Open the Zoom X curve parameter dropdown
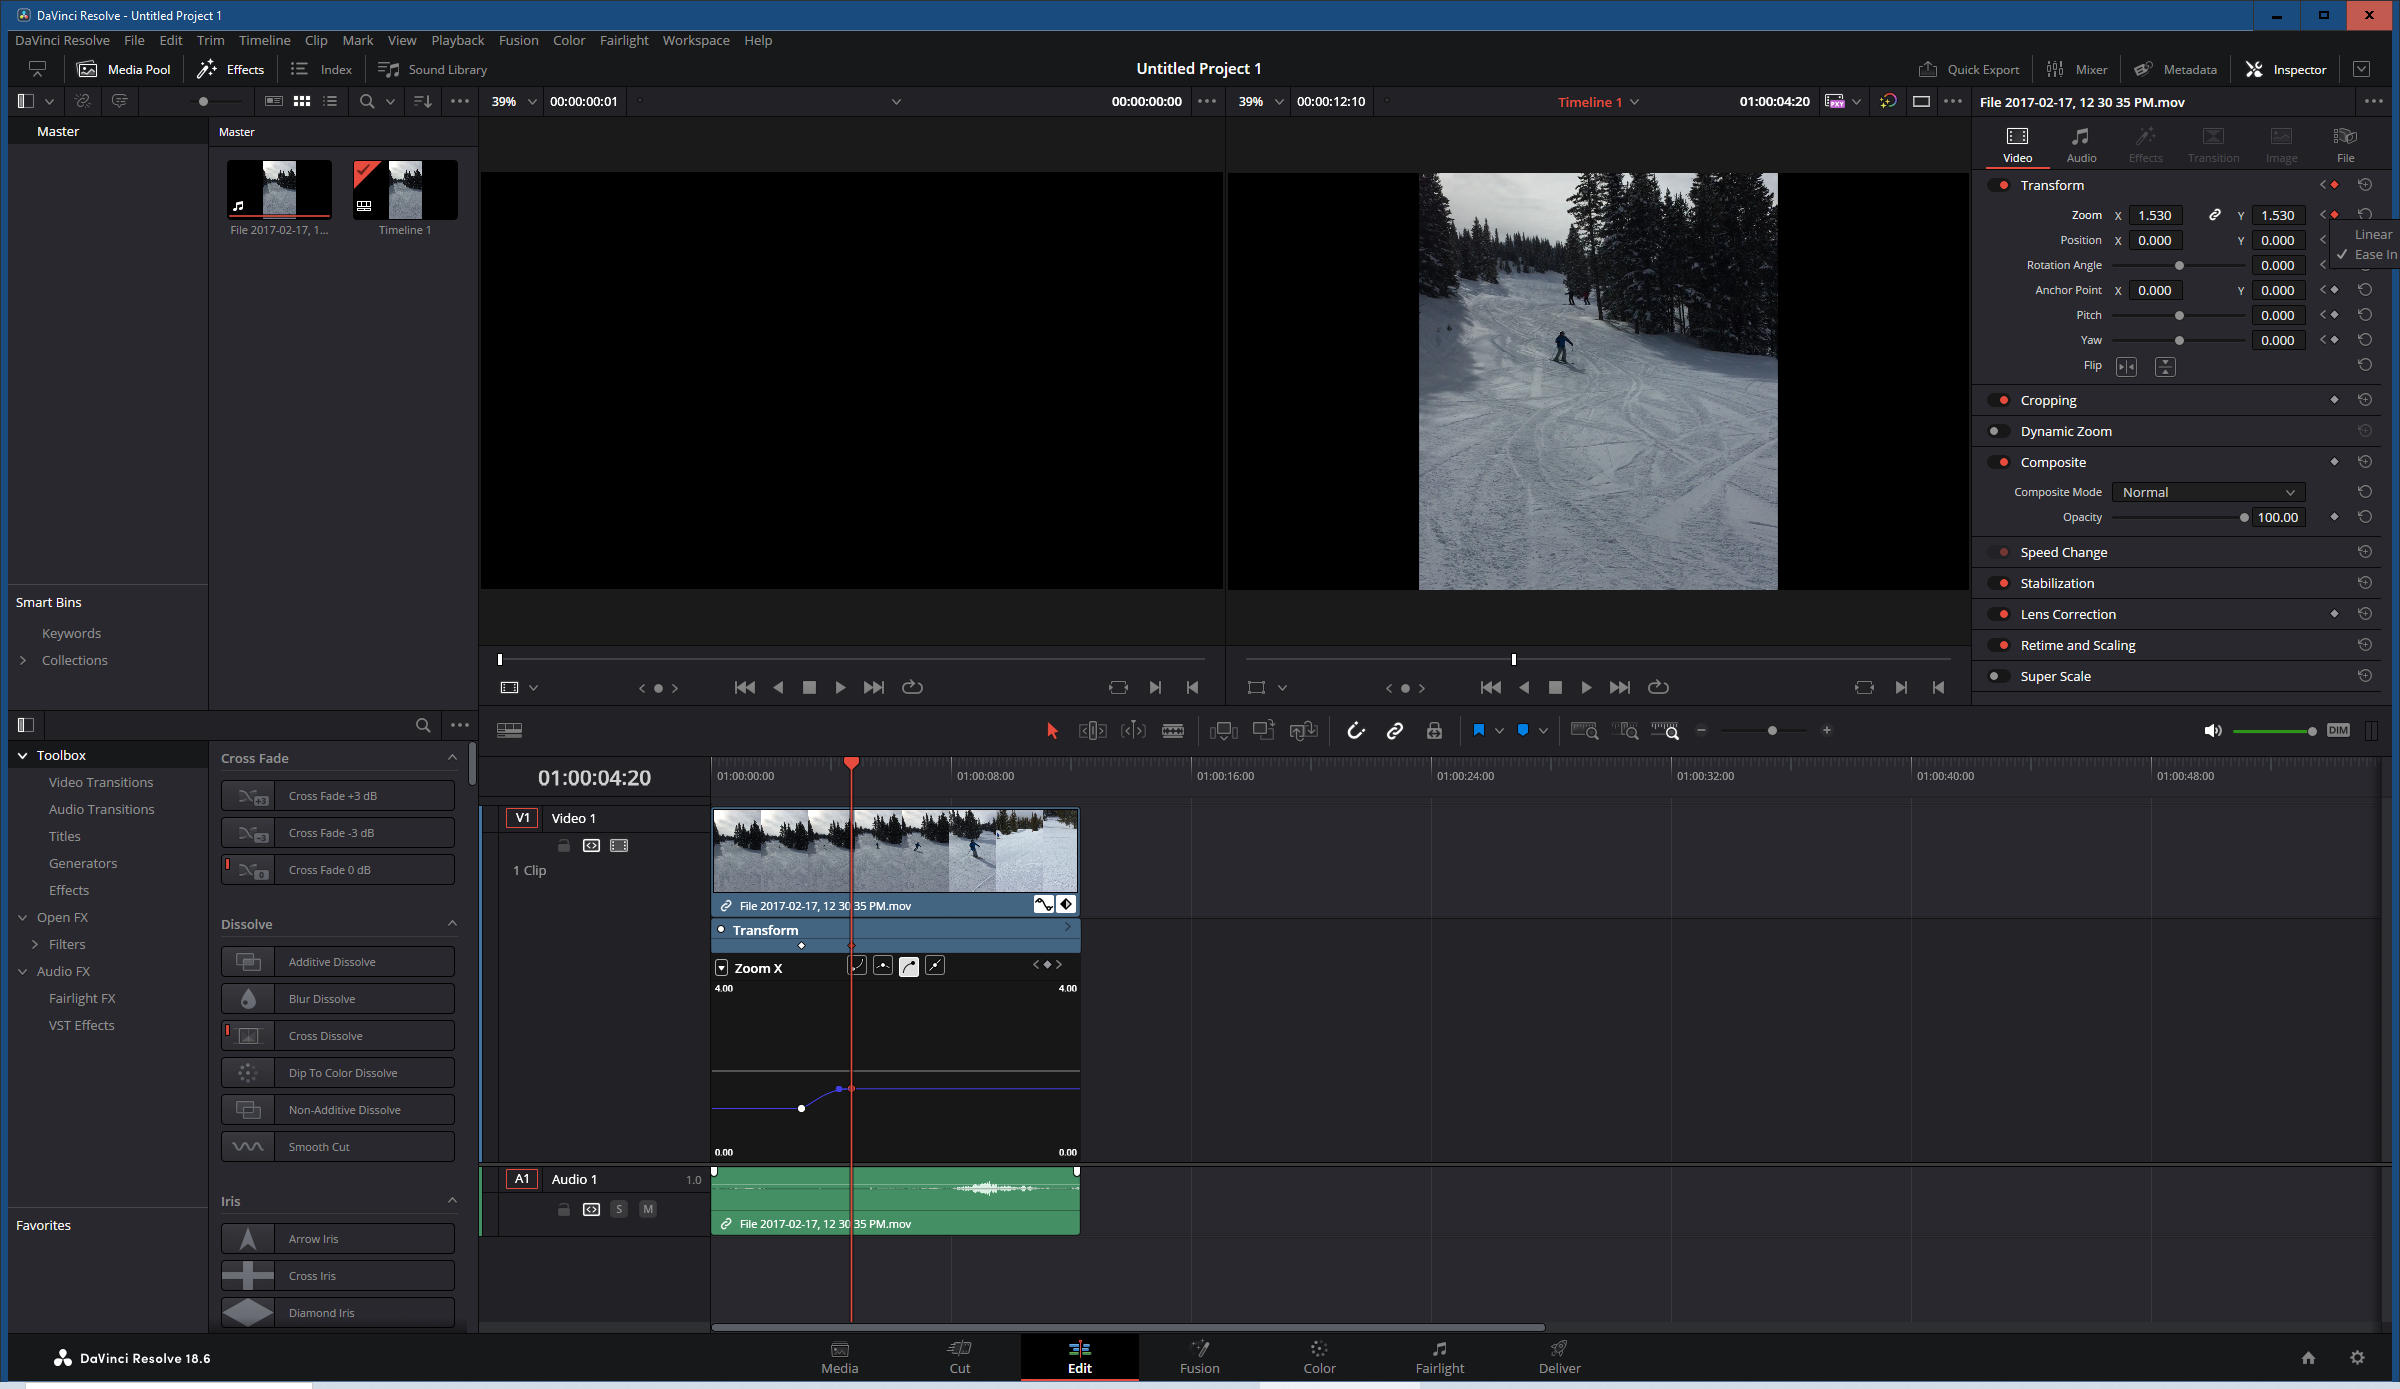The height and width of the screenshot is (1389, 2400). pyautogui.click(x=721, y=968)
